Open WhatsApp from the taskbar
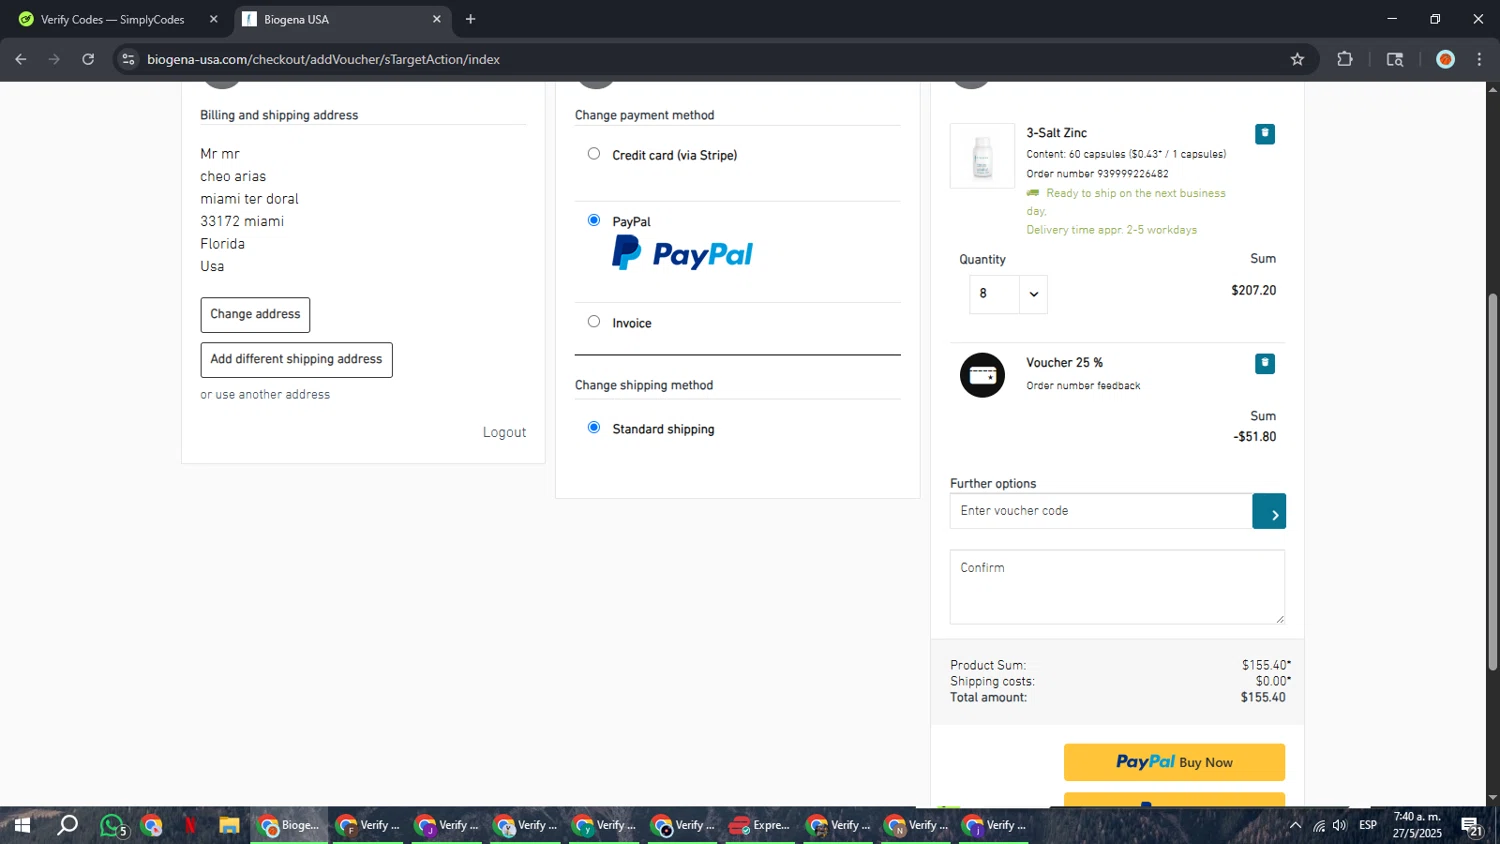This screenshot has height=844, width=1500. 113,826
